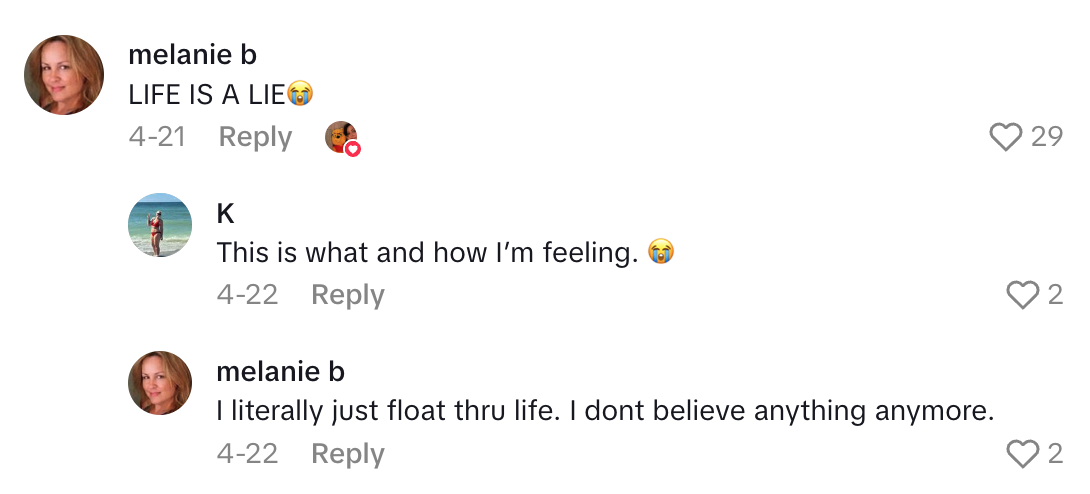Click the creator-liked badge avatar
The image size is (1090, 494).
tap(342, 138)
